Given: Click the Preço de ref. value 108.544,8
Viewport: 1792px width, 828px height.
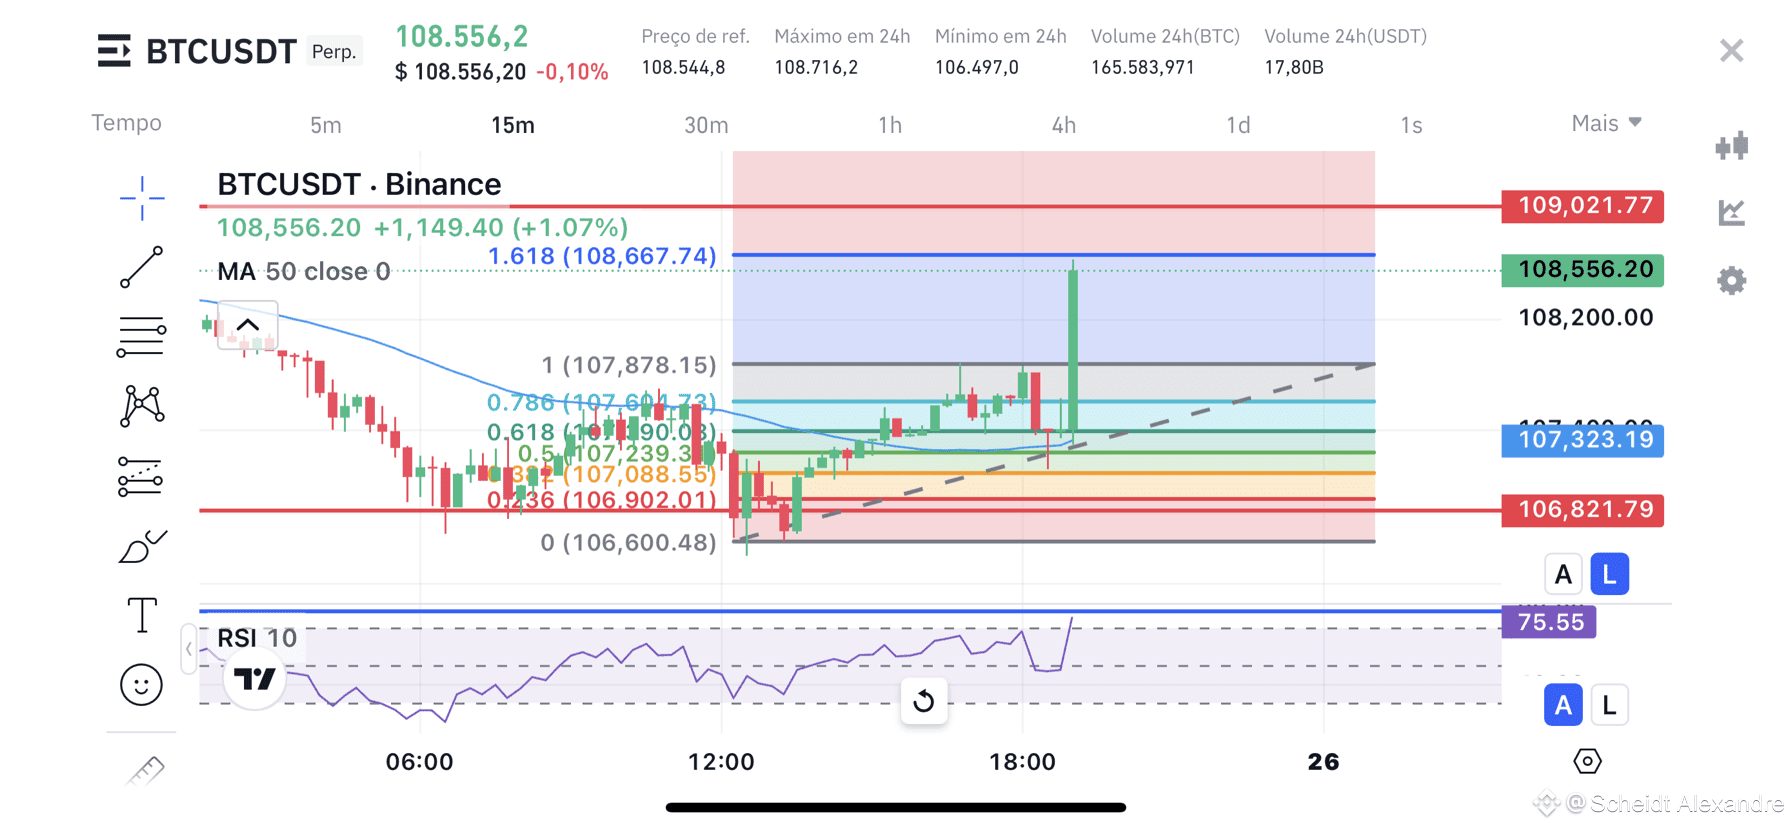Looking at the screenshot, I should (x=683, y=68).
